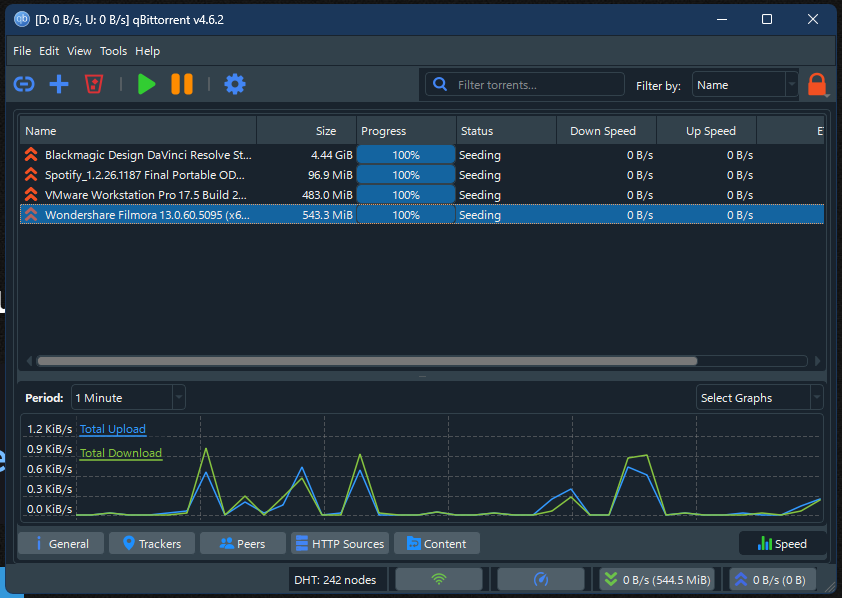Viewport: 842px width, 598px height.
Task: Sort by the Status column header
Action: pyautogui.click(x=506, y=130)
